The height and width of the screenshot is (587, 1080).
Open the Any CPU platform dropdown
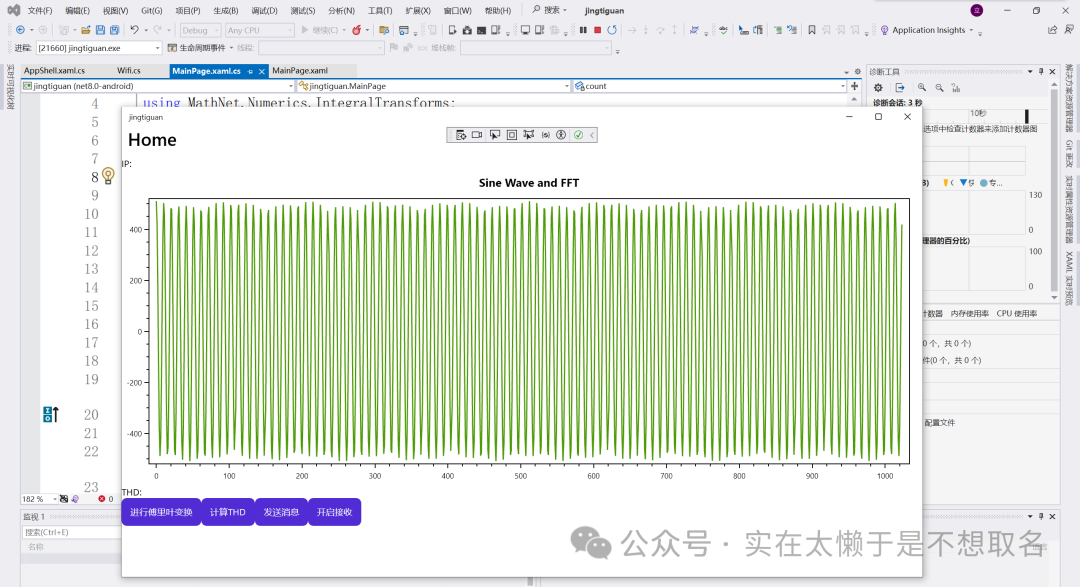pos(260,30)
